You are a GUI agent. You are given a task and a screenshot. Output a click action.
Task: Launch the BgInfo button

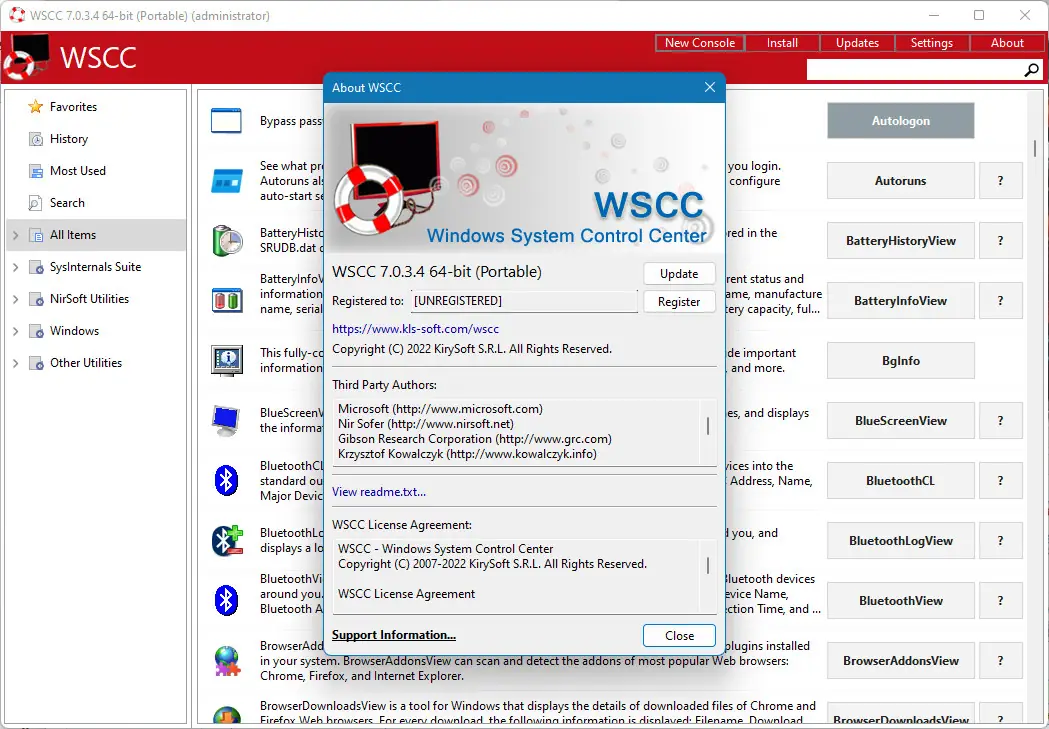[x=900, y=360]
